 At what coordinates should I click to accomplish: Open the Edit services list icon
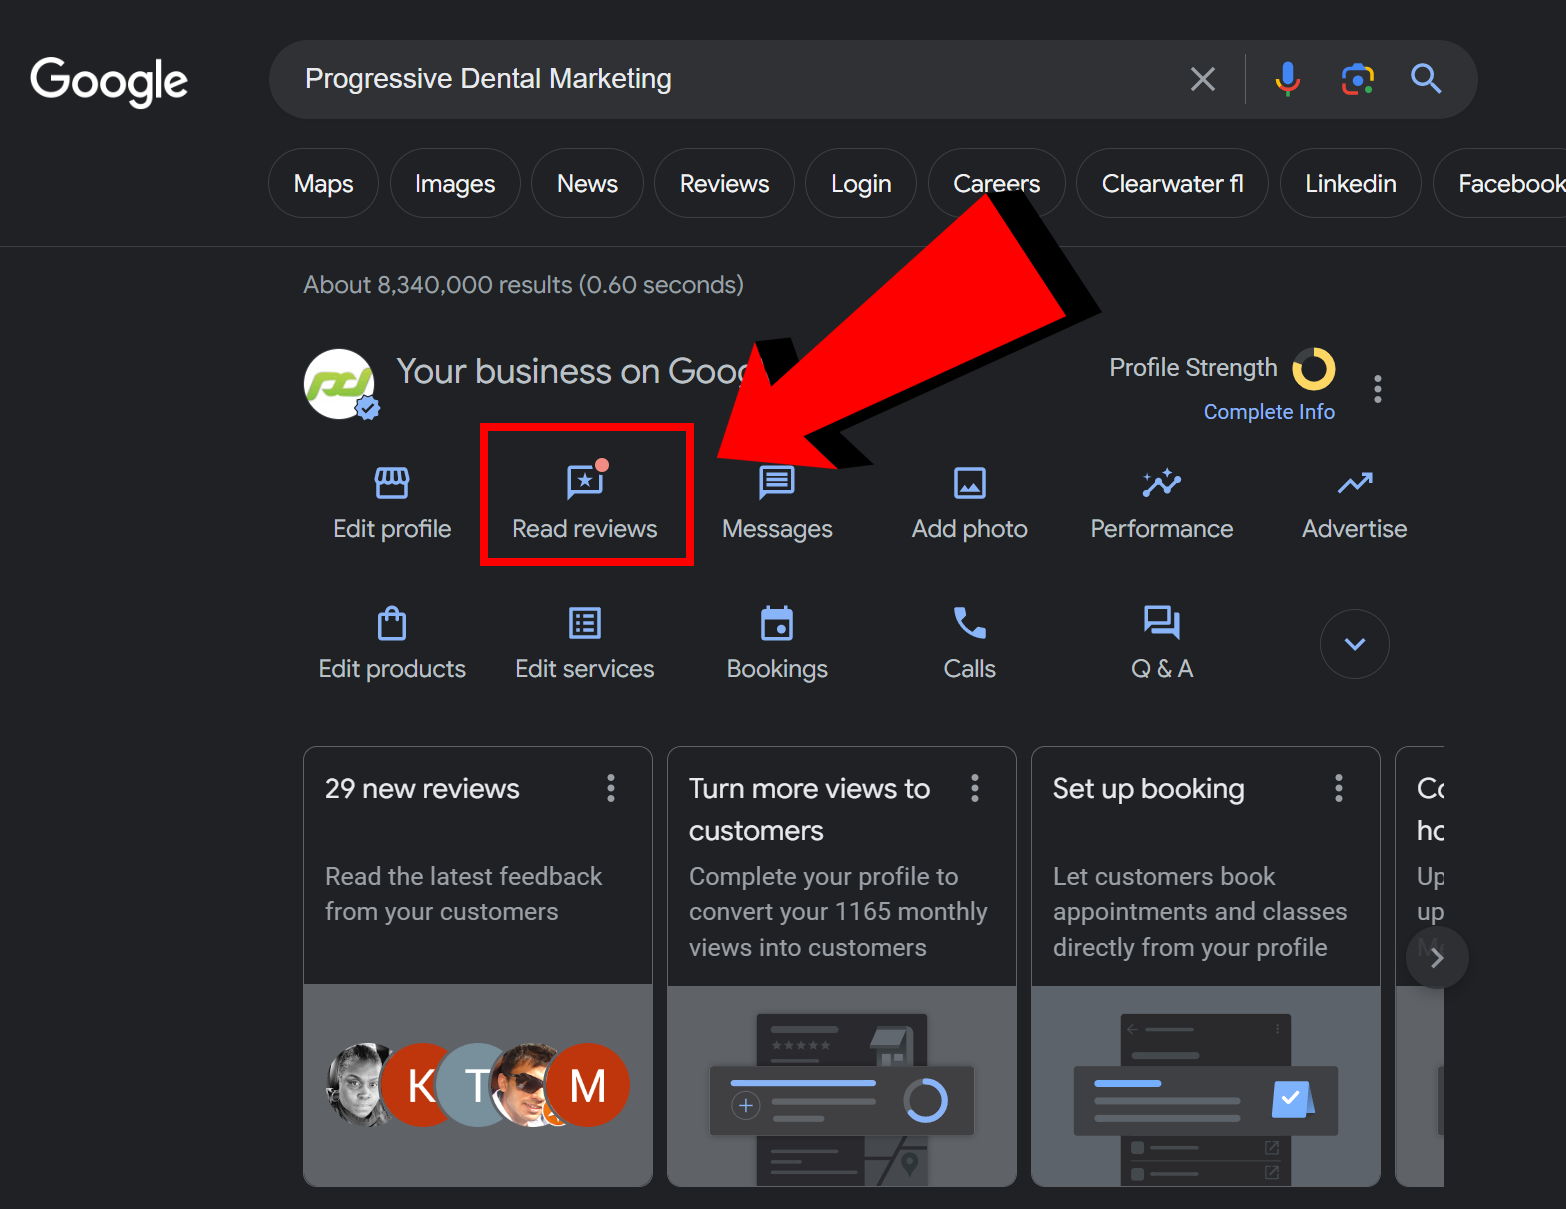pyautogui.click(x=585, y=623)
